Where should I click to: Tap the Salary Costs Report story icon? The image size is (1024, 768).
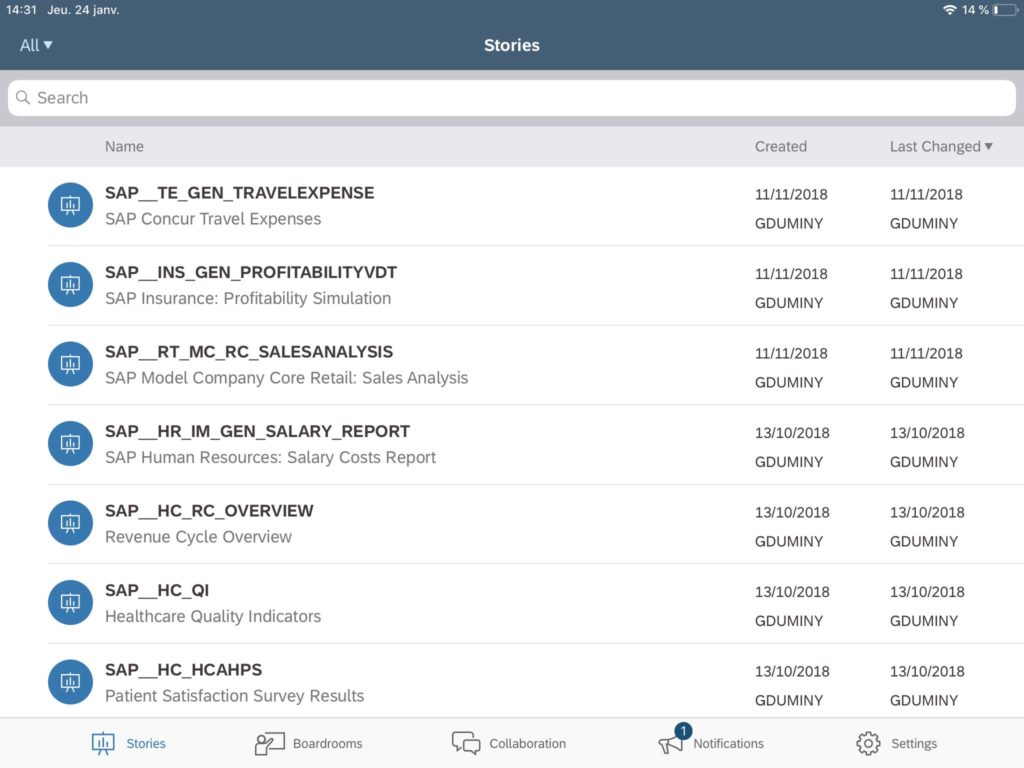(x=70, y=443)
